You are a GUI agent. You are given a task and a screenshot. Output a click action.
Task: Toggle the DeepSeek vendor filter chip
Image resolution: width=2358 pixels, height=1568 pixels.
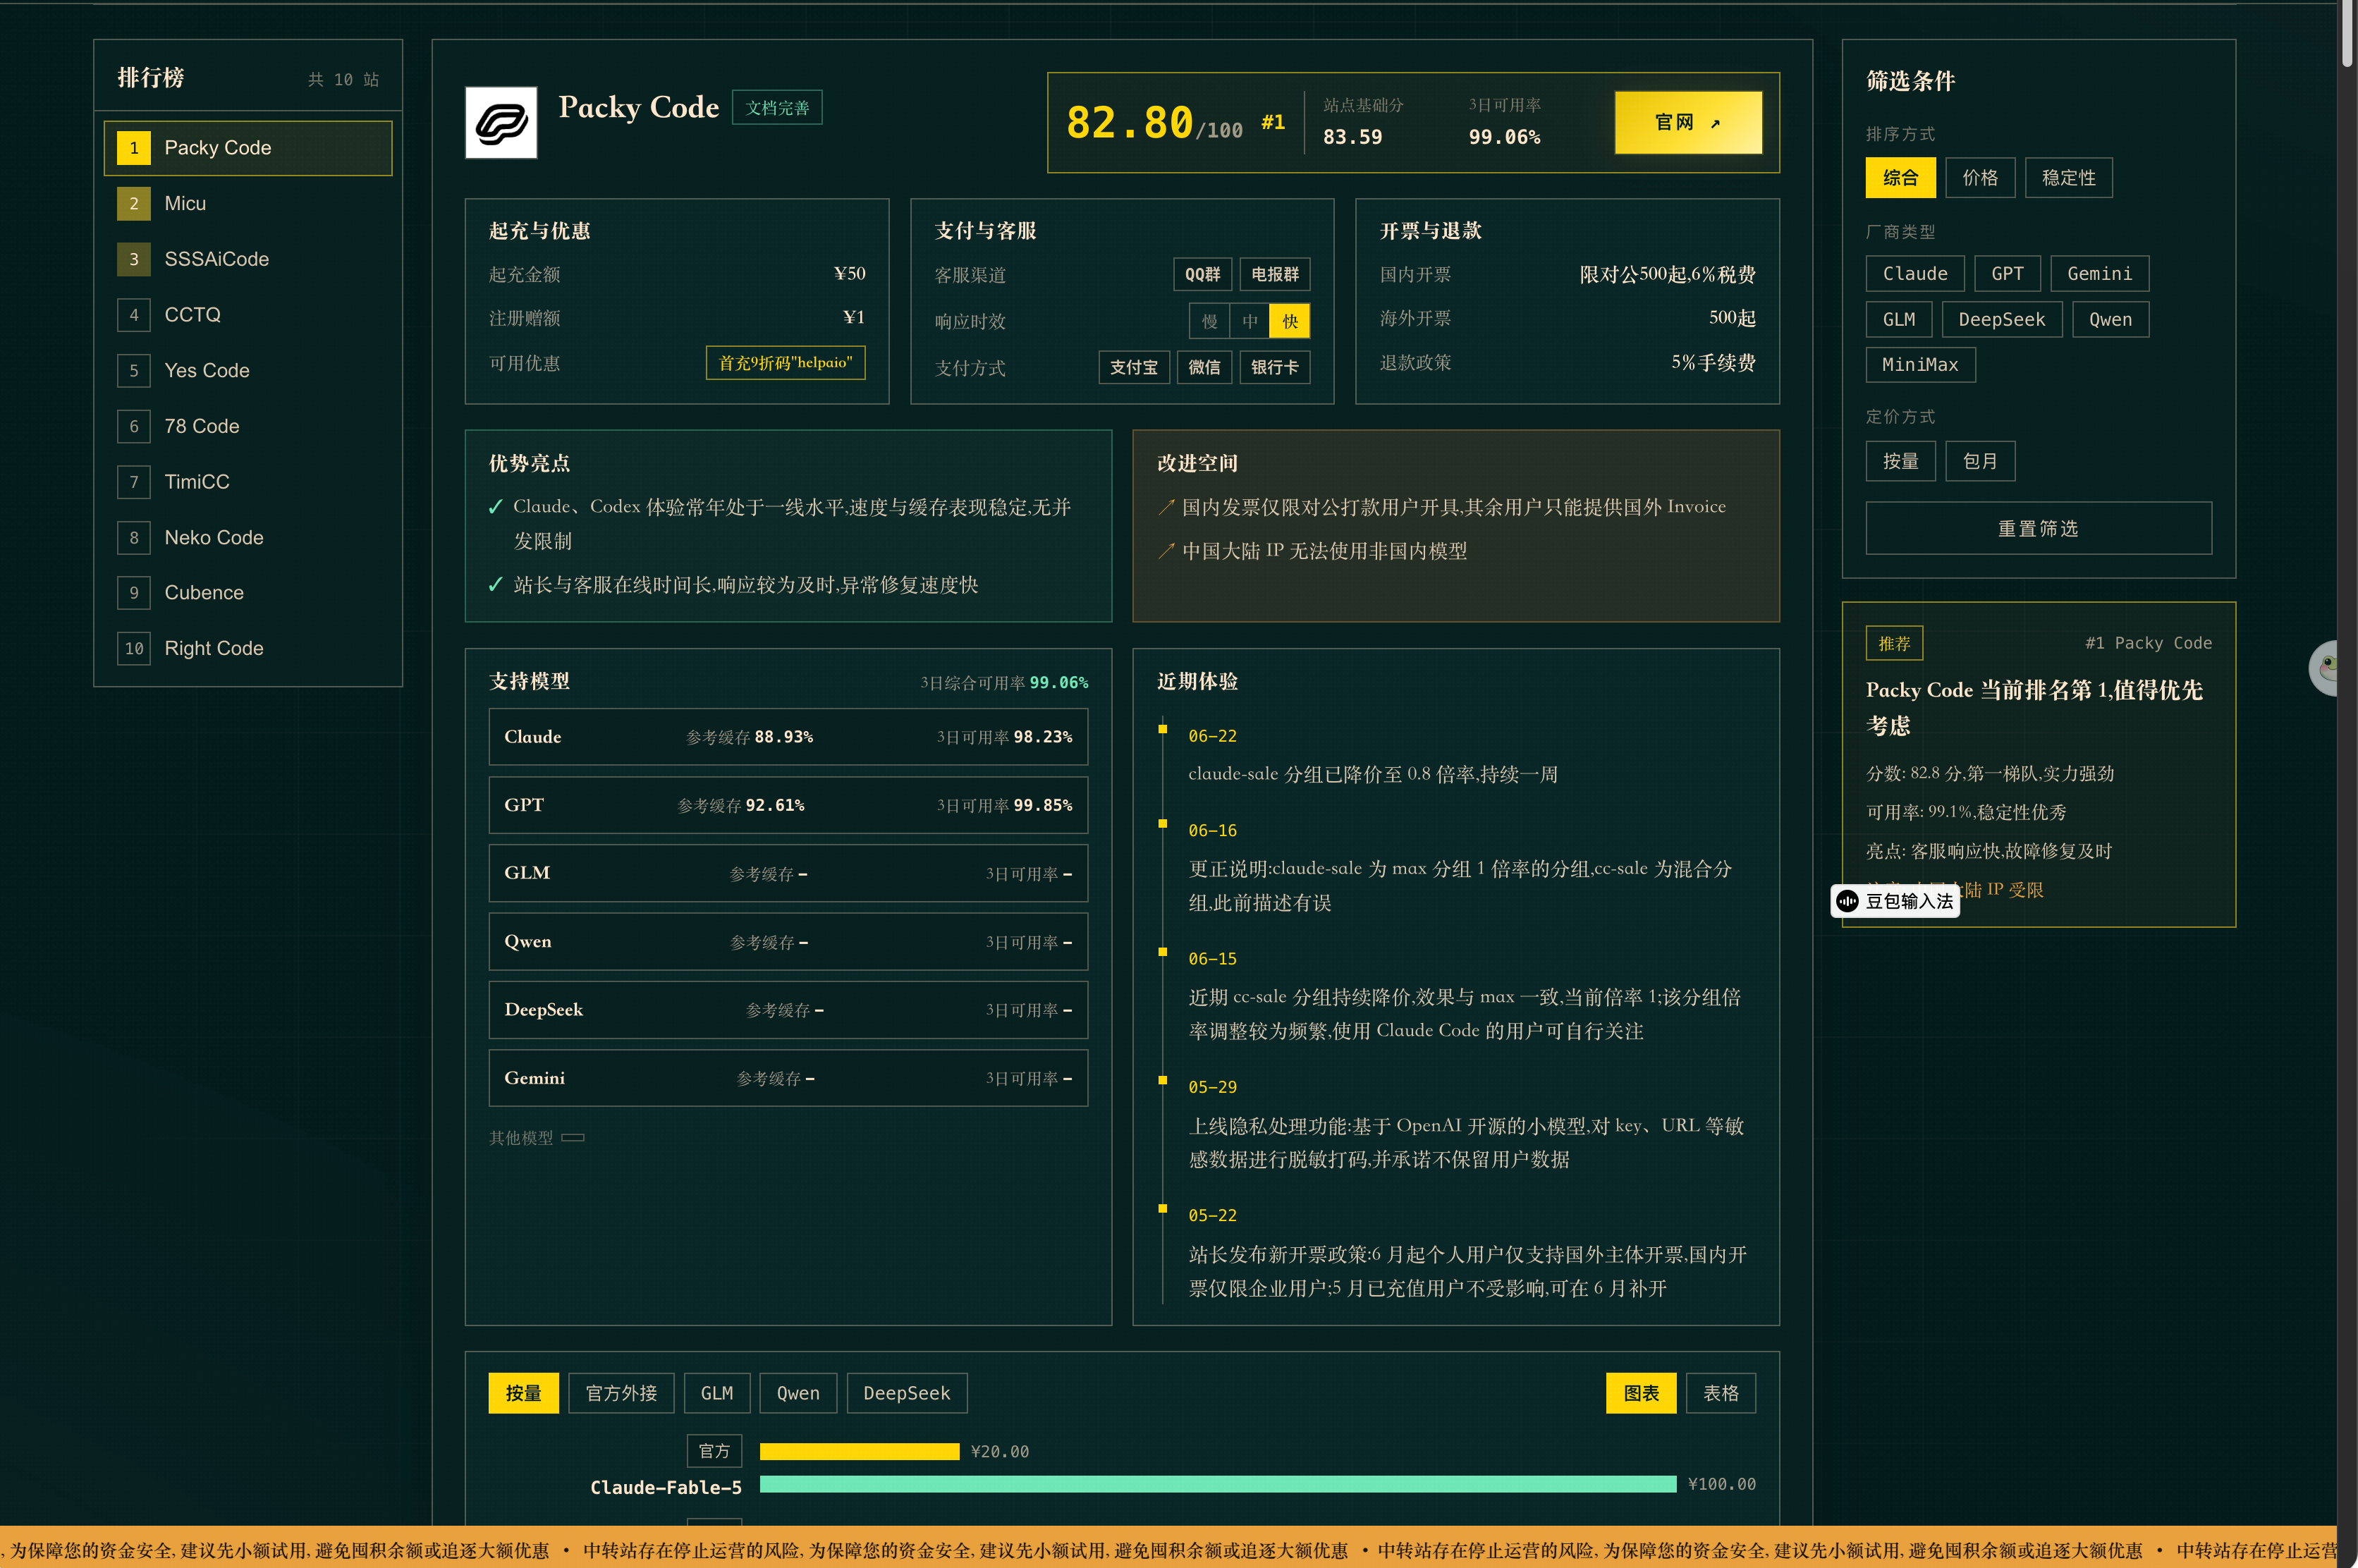coord(2001,320)
